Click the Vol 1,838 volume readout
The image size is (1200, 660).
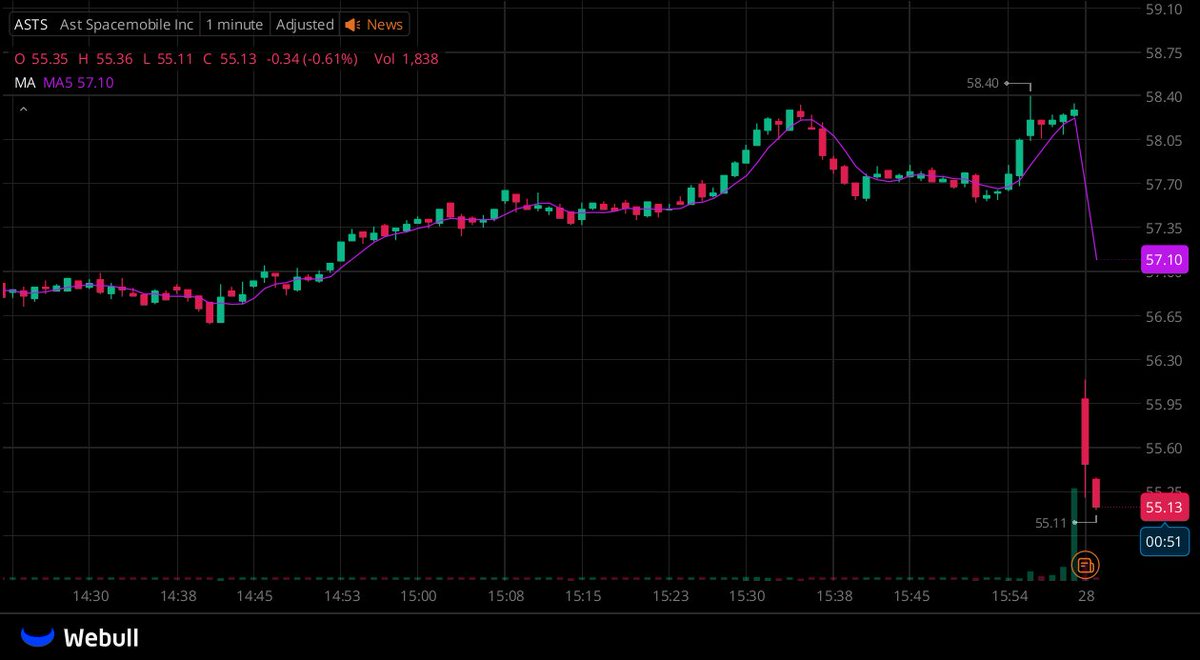(406, 59)
